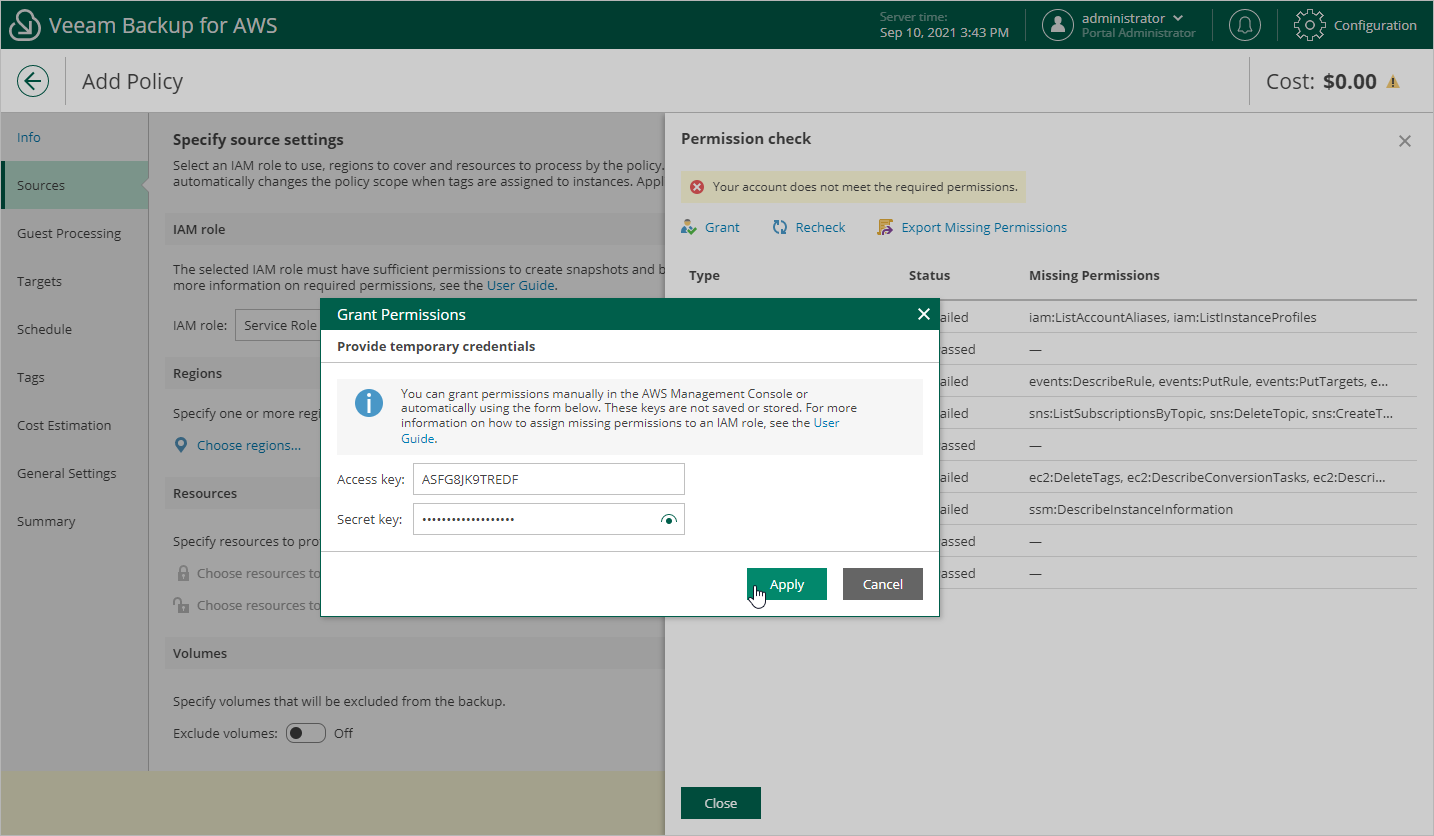1434x836 pixels.
Task: Select the Tags step
Action: 31,377
